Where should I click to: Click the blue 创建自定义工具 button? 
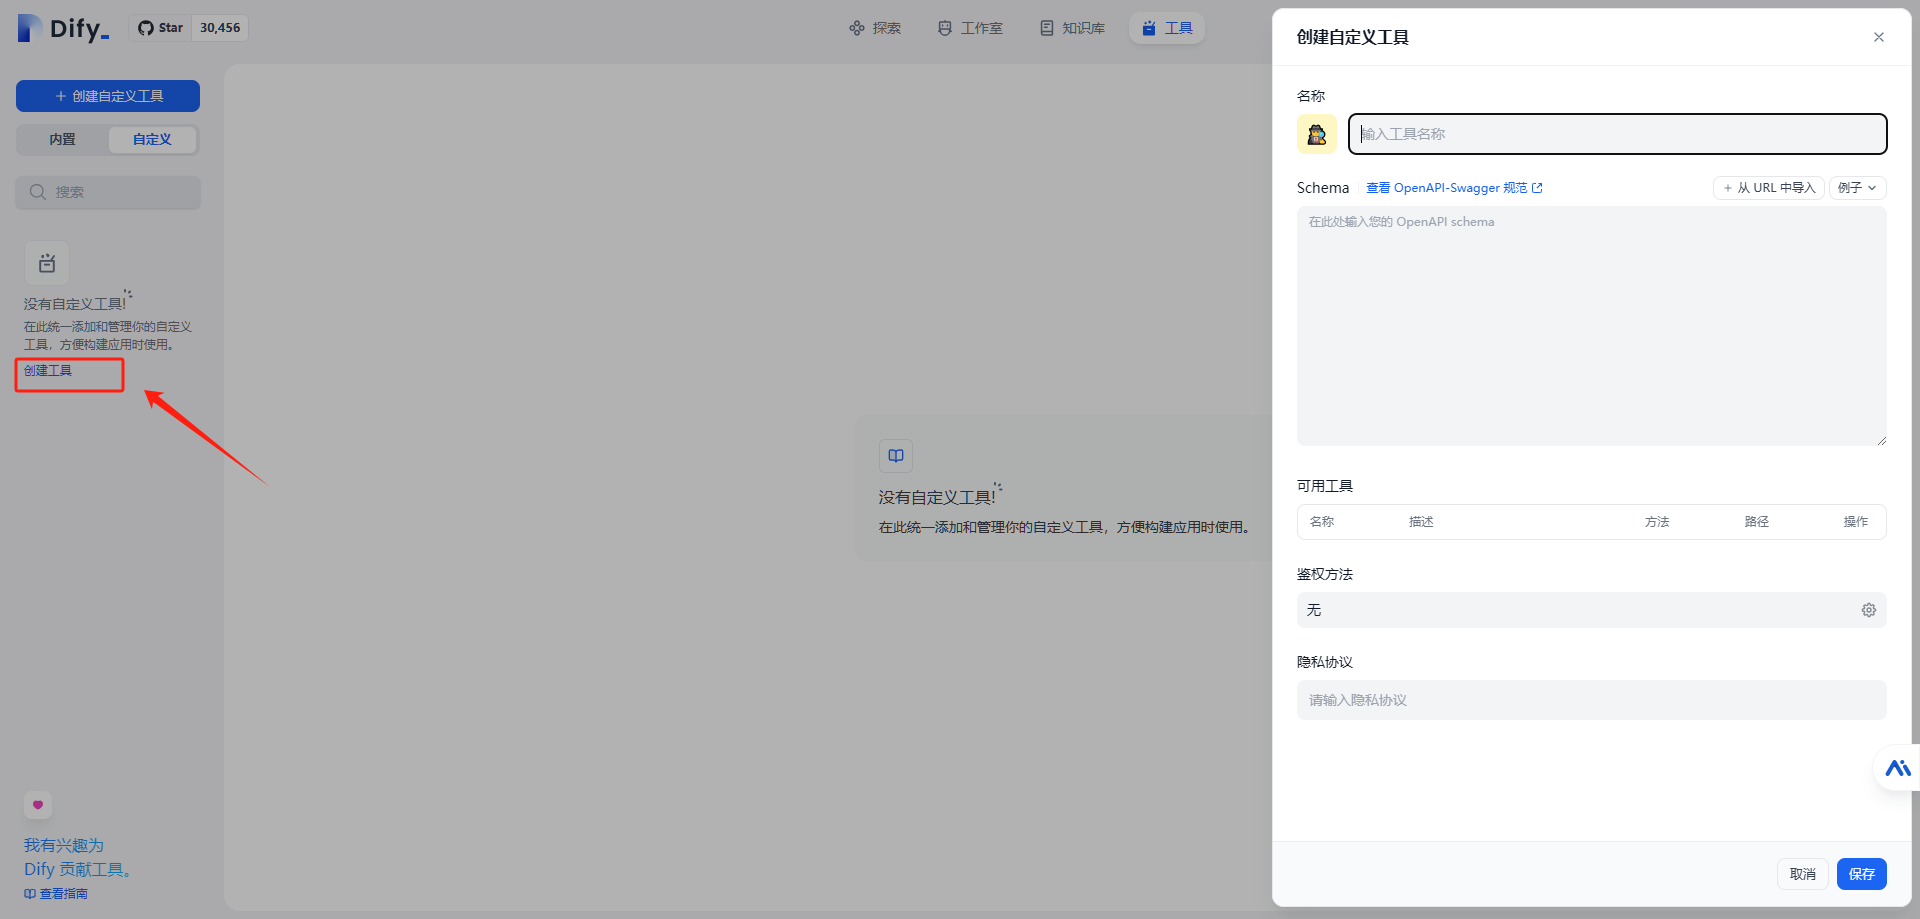coord(108,96)
